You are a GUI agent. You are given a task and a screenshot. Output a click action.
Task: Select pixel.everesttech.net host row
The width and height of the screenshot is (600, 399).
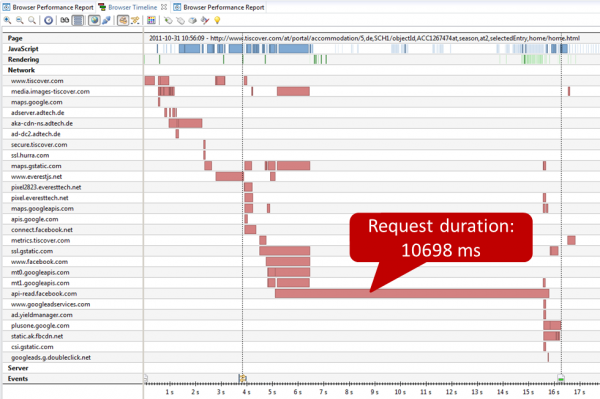click(x=73, y=198)
